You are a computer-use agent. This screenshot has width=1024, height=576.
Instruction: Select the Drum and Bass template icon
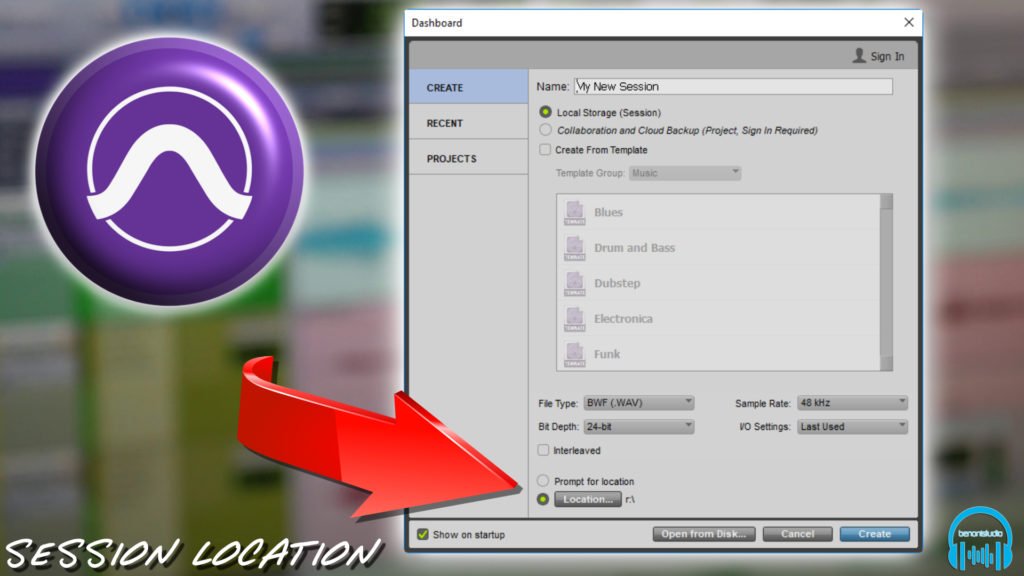(575, 248)
